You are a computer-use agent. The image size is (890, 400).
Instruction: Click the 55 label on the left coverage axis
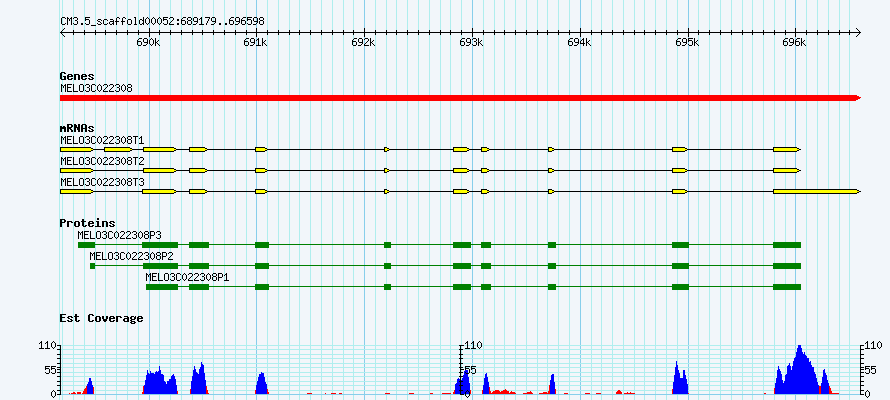coord(49,369)
